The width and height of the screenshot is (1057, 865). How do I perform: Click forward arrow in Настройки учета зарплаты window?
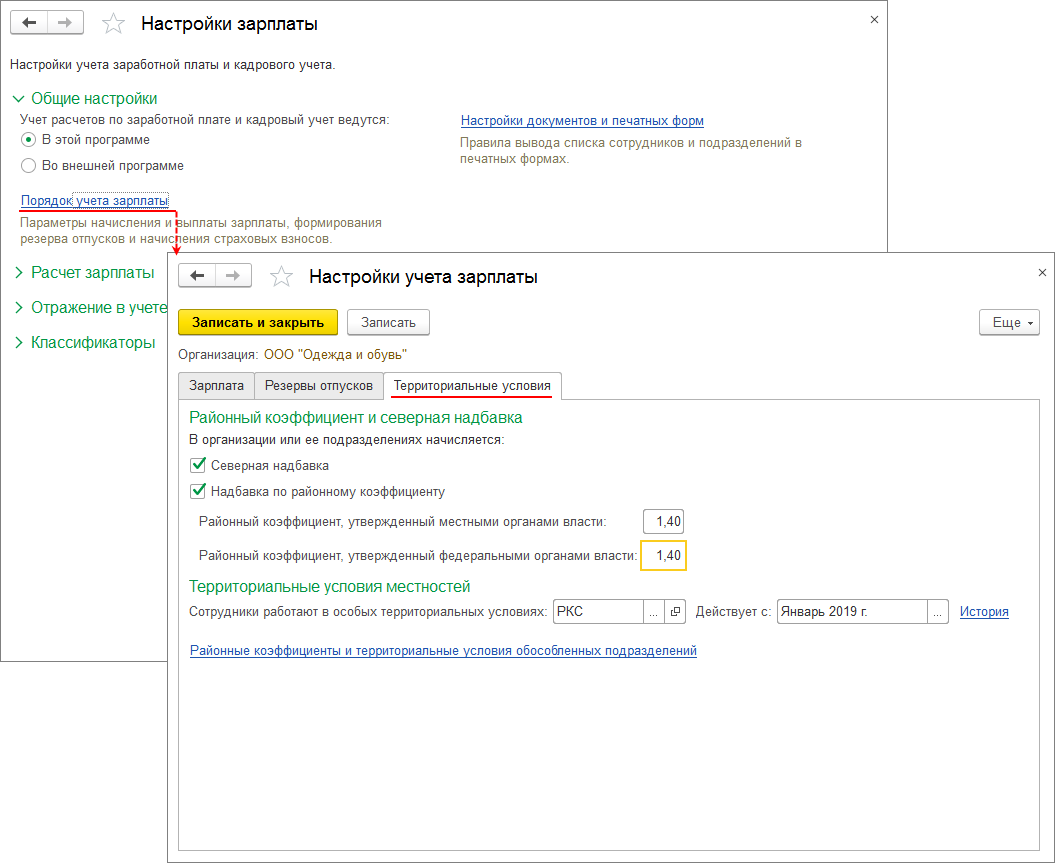(x=232, y=277)
